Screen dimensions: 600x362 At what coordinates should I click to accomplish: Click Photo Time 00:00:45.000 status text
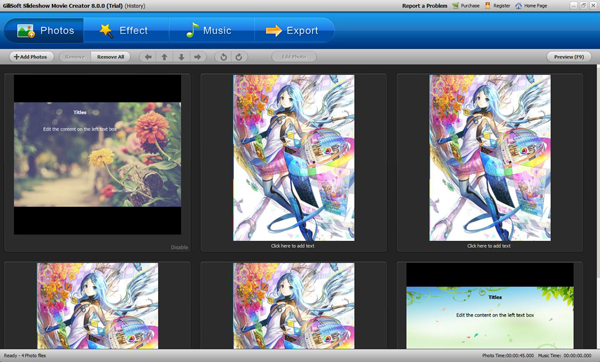click(x=508, y=355)
